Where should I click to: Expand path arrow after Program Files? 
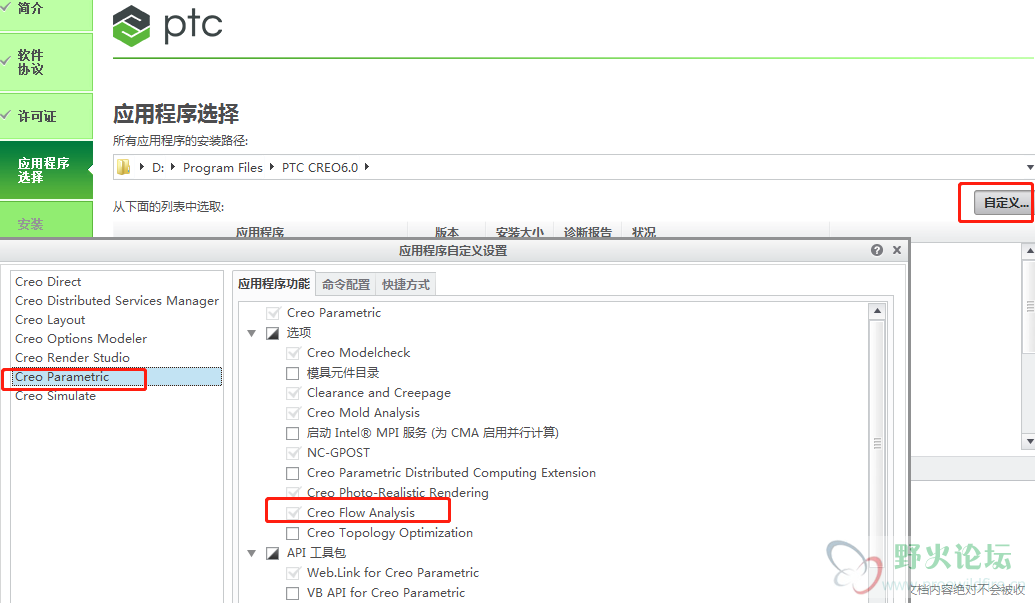point(271,167)
